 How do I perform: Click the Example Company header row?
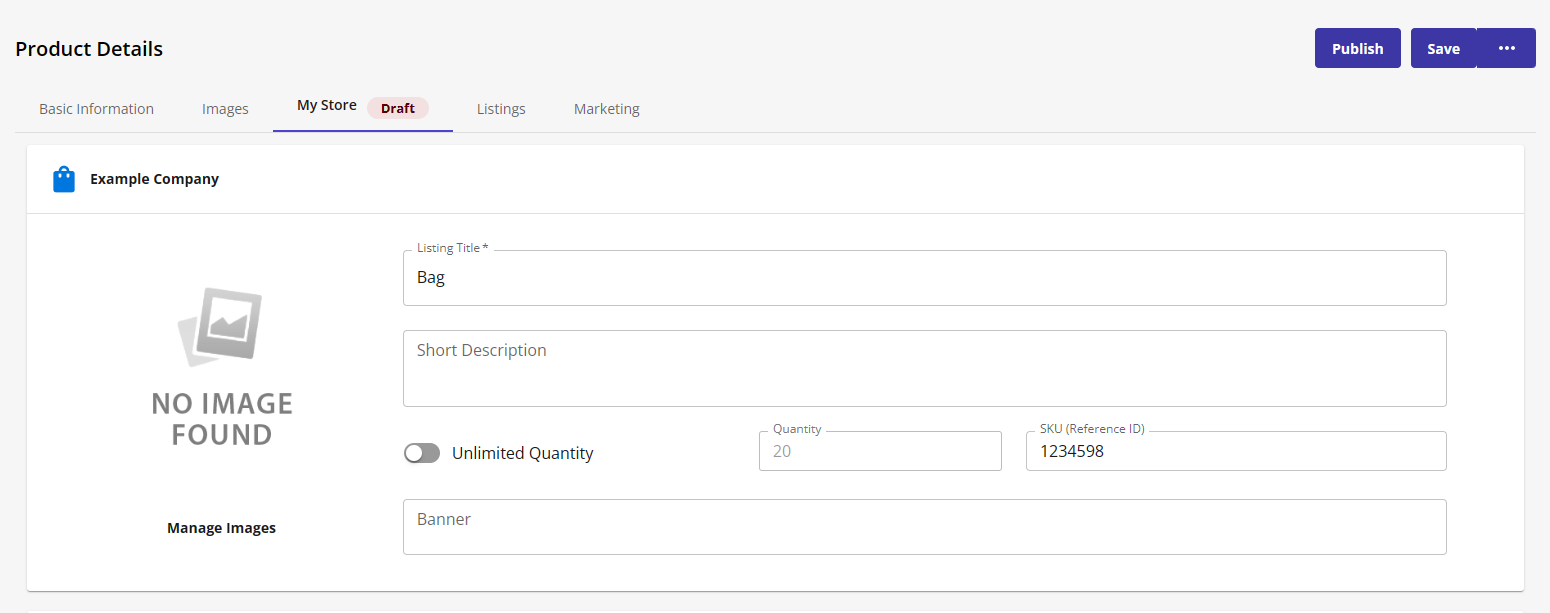pos(154,178)
